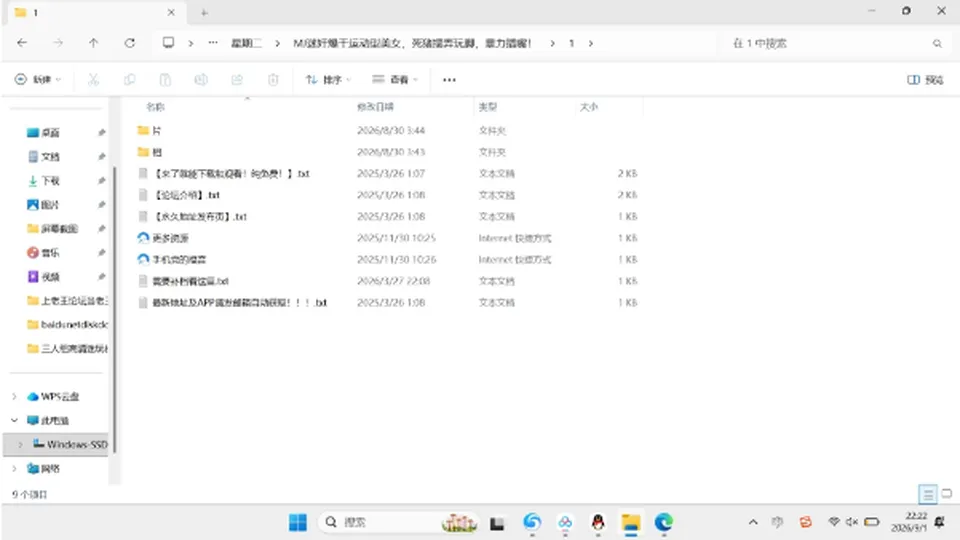Open Microsoft Edge from the taskbar
Viewport: 960px width, 540px height.
(664, 522)
